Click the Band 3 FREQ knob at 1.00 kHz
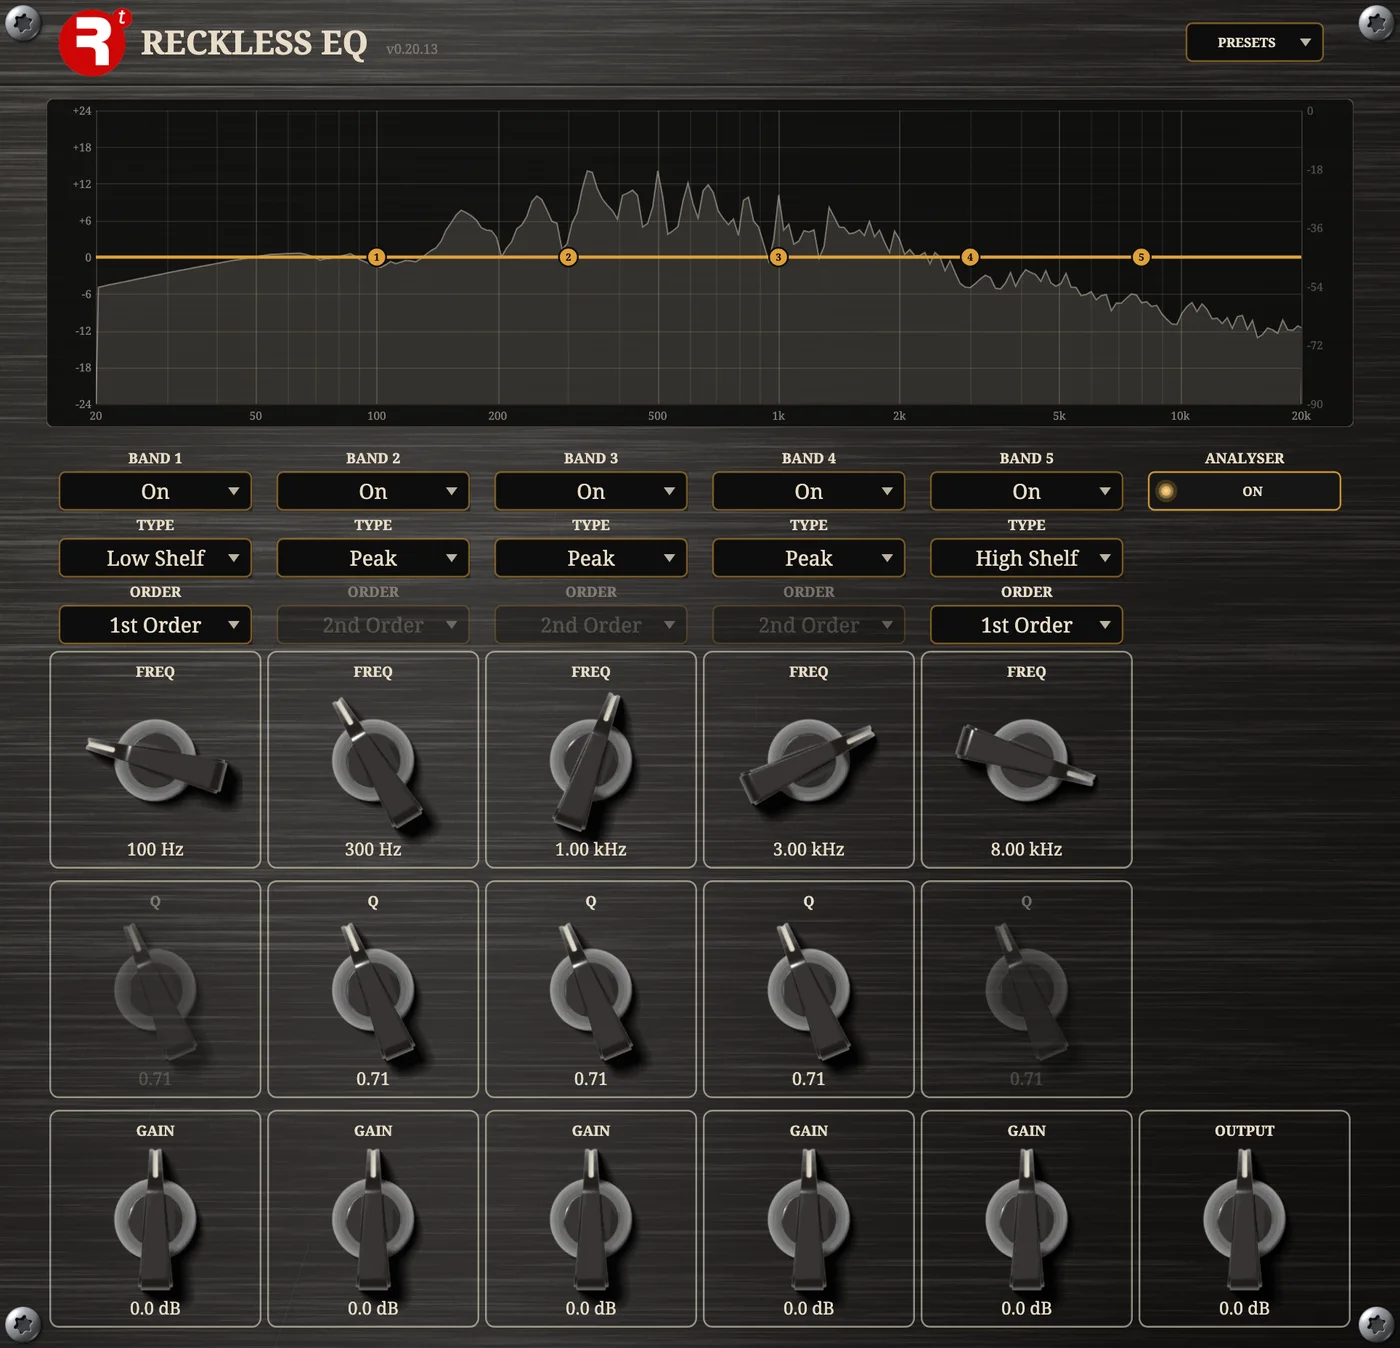The image size is (1400, 1348). (x=591, y=761)
